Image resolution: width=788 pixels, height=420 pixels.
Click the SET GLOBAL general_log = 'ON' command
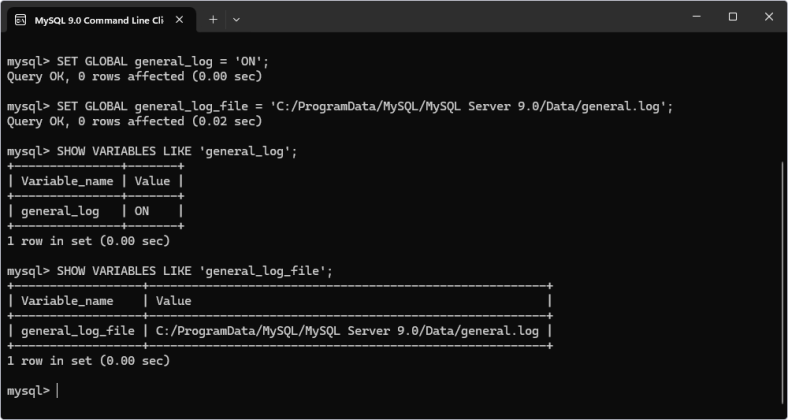(x=163, y=62)
